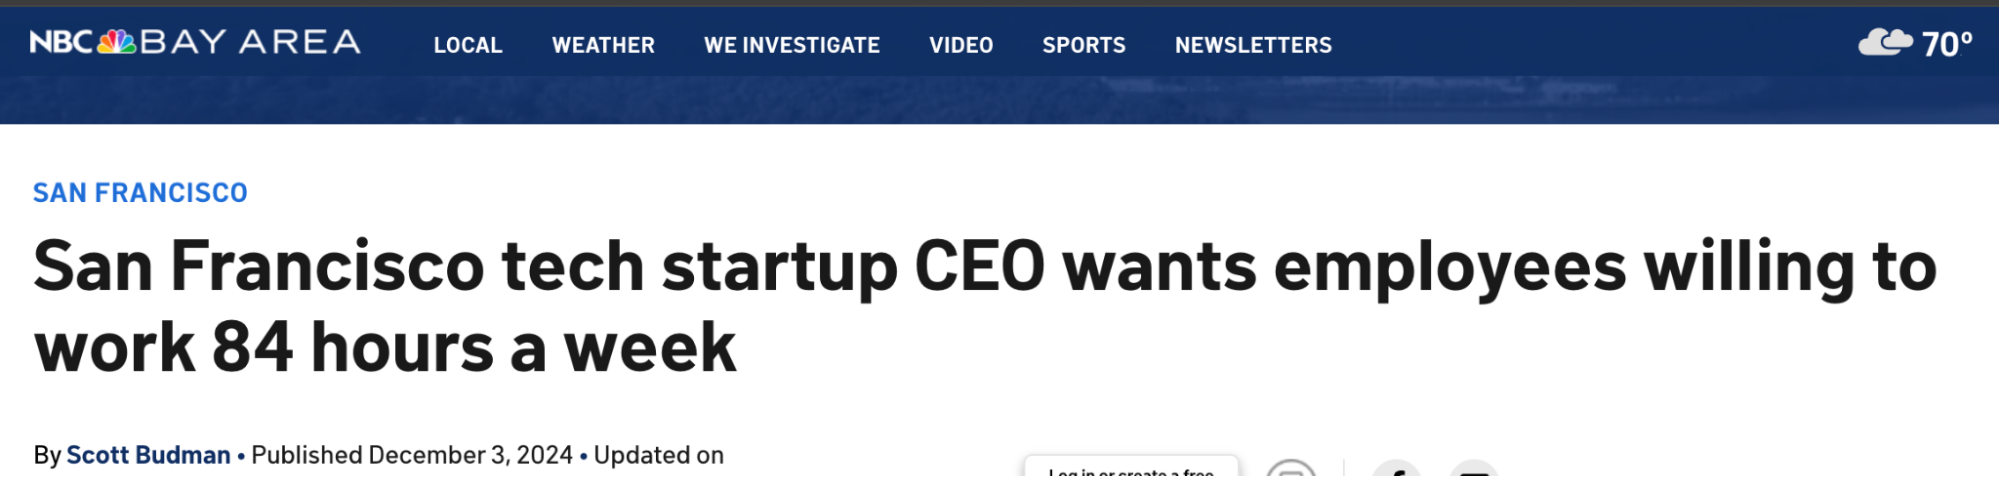1999x477 pixels.
Task: Navigate to the SPORTS section
Action: (x=1084, y=45)
